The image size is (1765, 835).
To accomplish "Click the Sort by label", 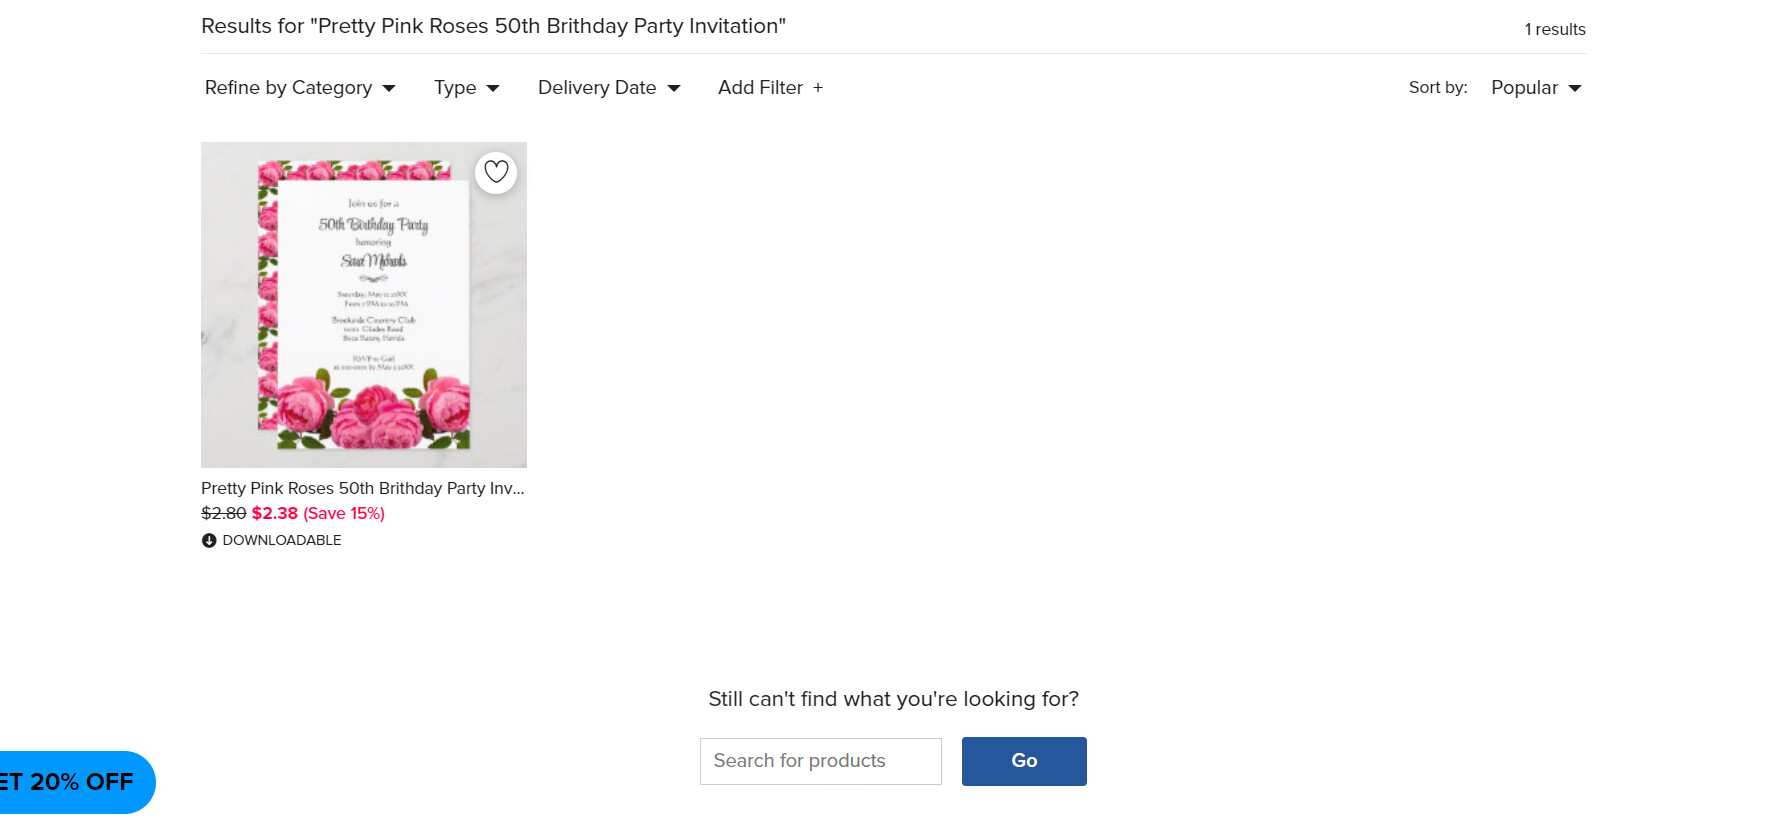I will (x=1438, y=87).
